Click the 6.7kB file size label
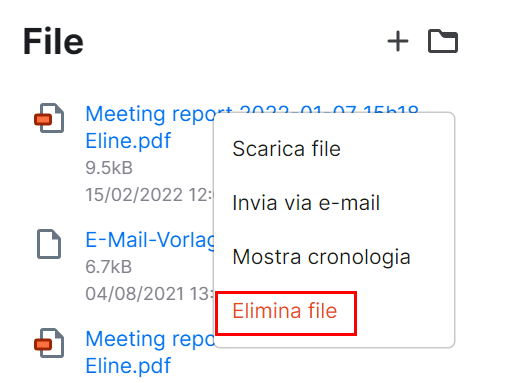The height and width of the screenshot is (383, 512). click(109, 267)
